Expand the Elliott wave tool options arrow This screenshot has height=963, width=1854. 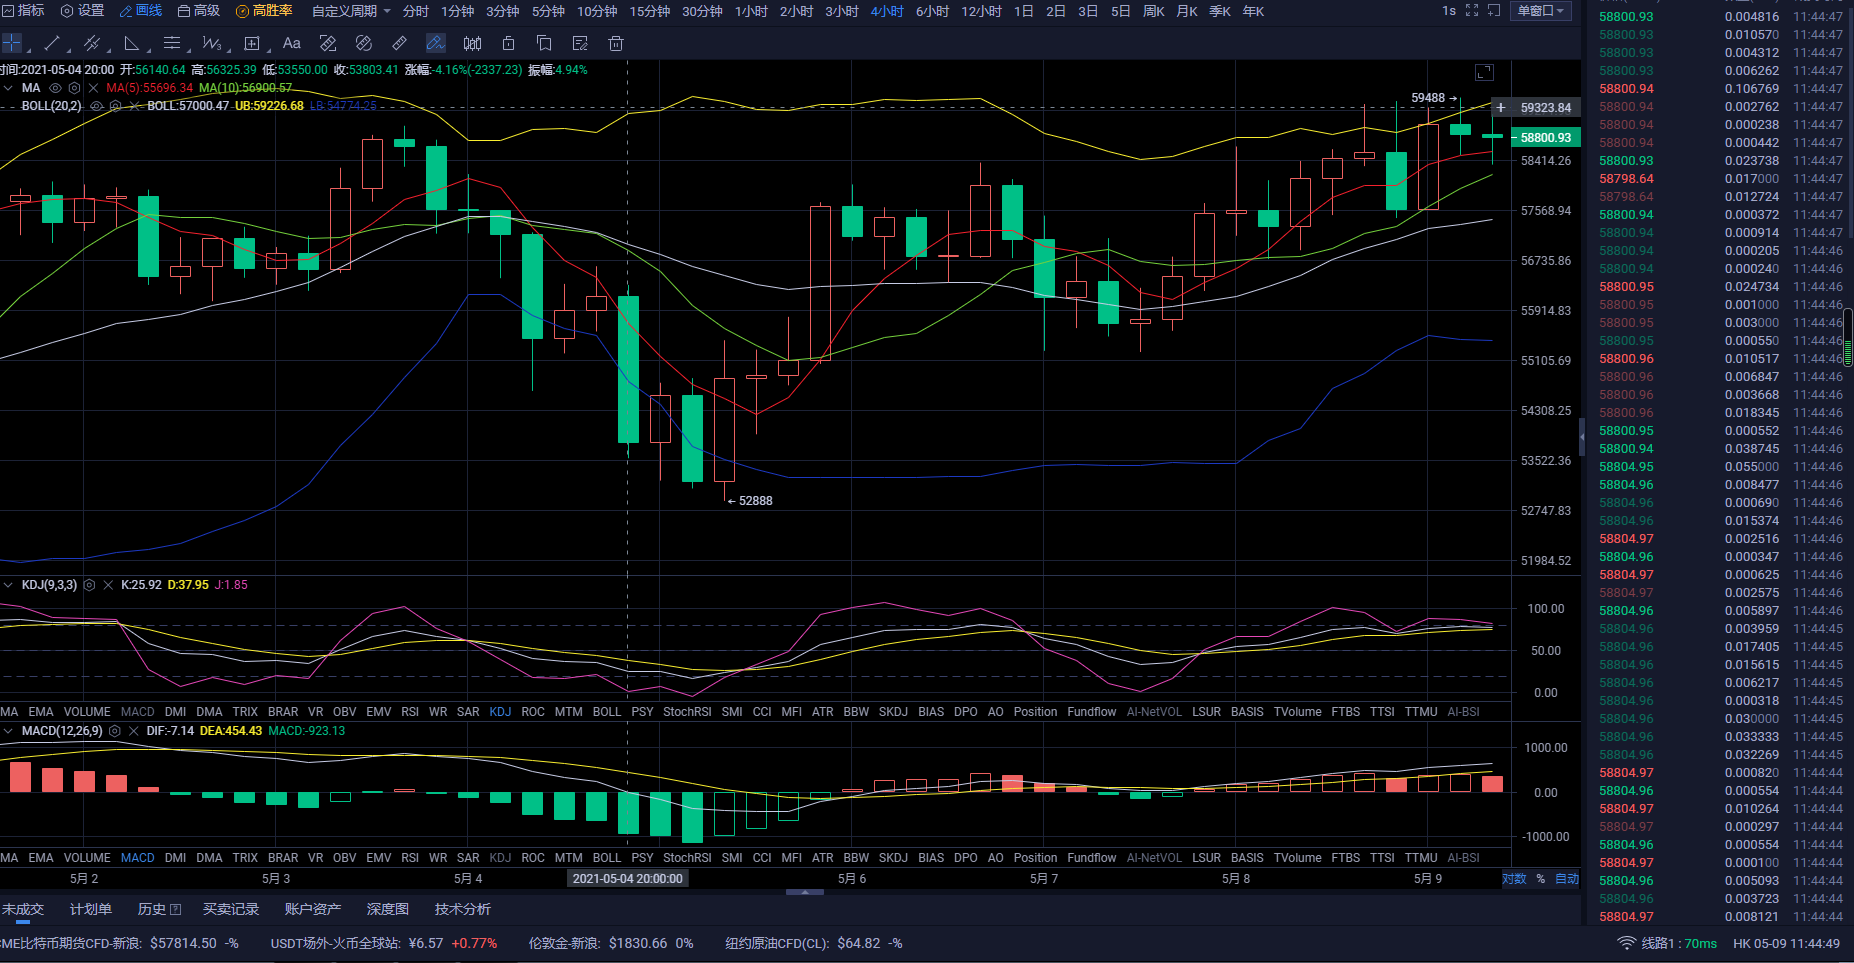[228, 49]
